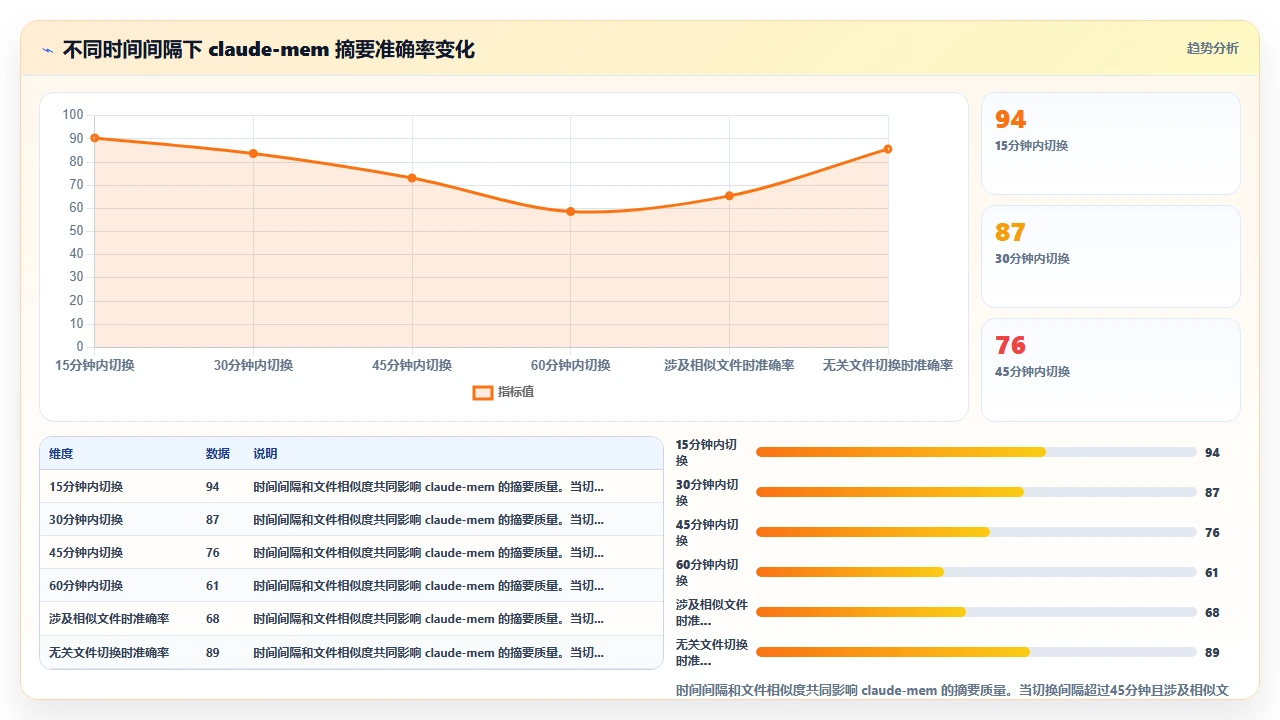
Task: Click the 指标值 legend text under the chart
Action: point(516,392)
